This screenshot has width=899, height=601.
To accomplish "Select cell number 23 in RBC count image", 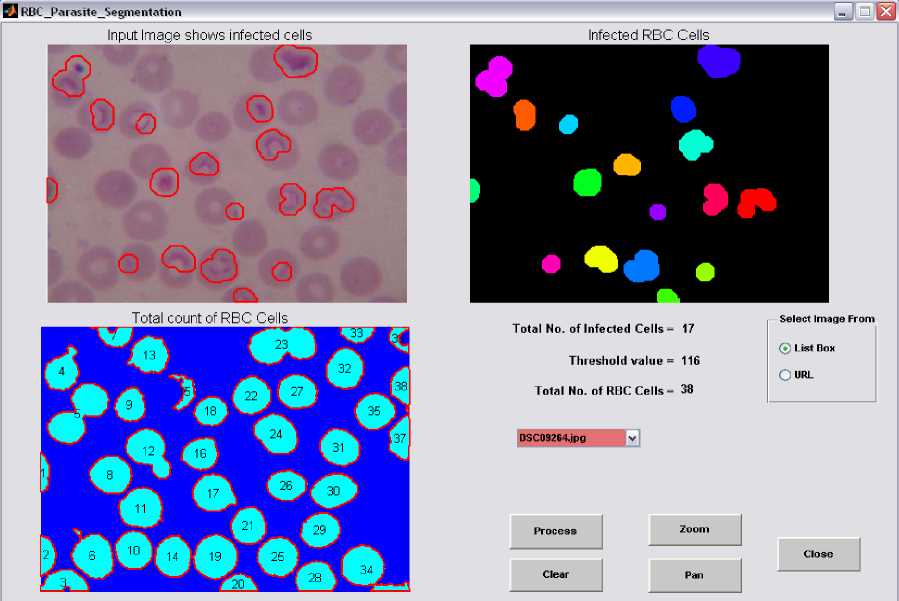I will point(281,345).
